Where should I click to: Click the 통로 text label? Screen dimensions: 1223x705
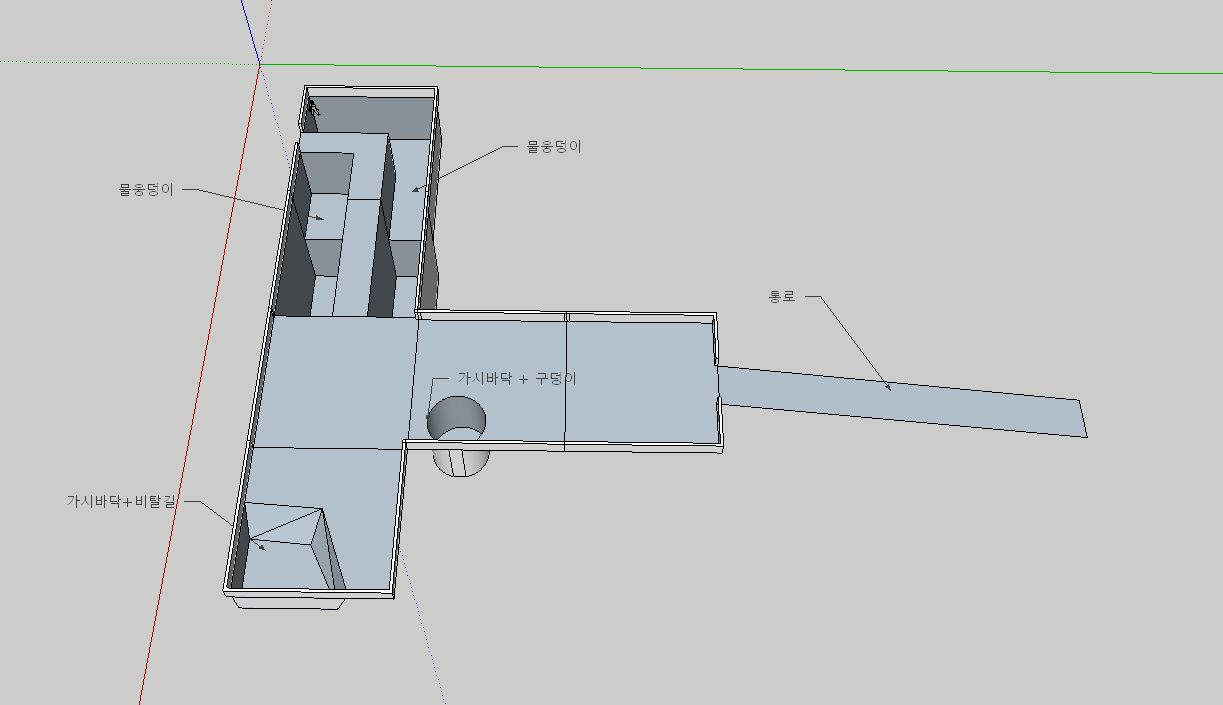click(782, 296)
